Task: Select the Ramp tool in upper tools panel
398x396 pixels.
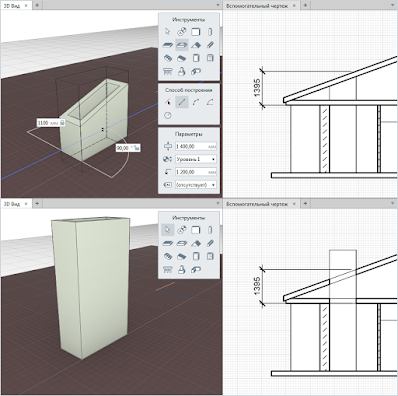Action: point(182,58)
